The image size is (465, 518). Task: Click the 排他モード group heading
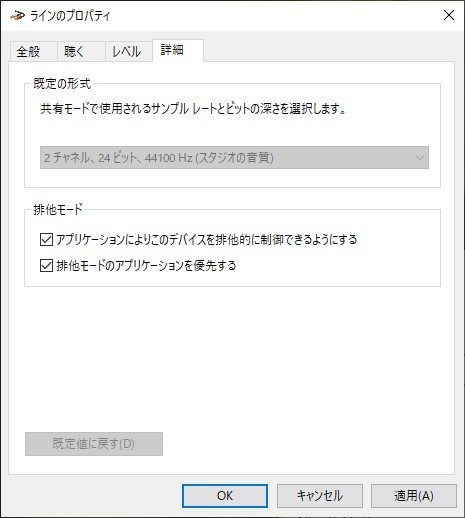pos(58,210)
